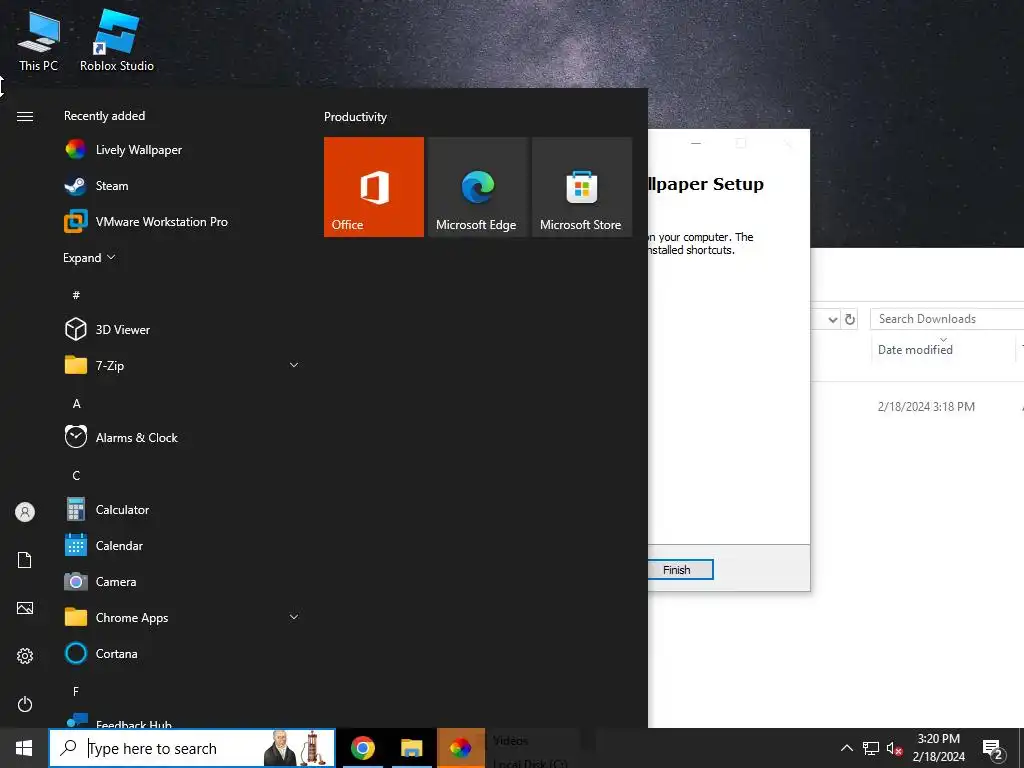Open VMware Workstation Pro from Start menu
1024x768 pixels.
pyautogui.click(x=182, y=221)
